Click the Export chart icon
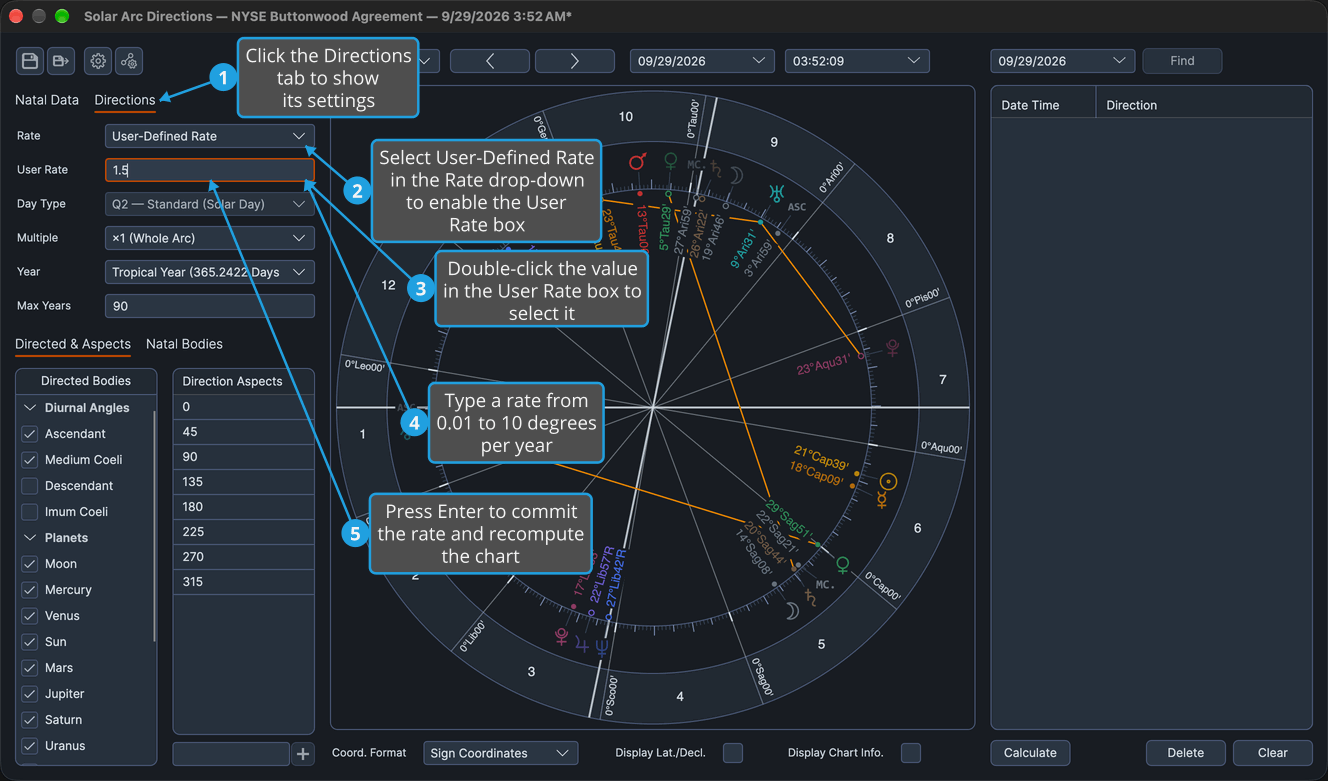Screen dimensions: 1328x781 61,61
